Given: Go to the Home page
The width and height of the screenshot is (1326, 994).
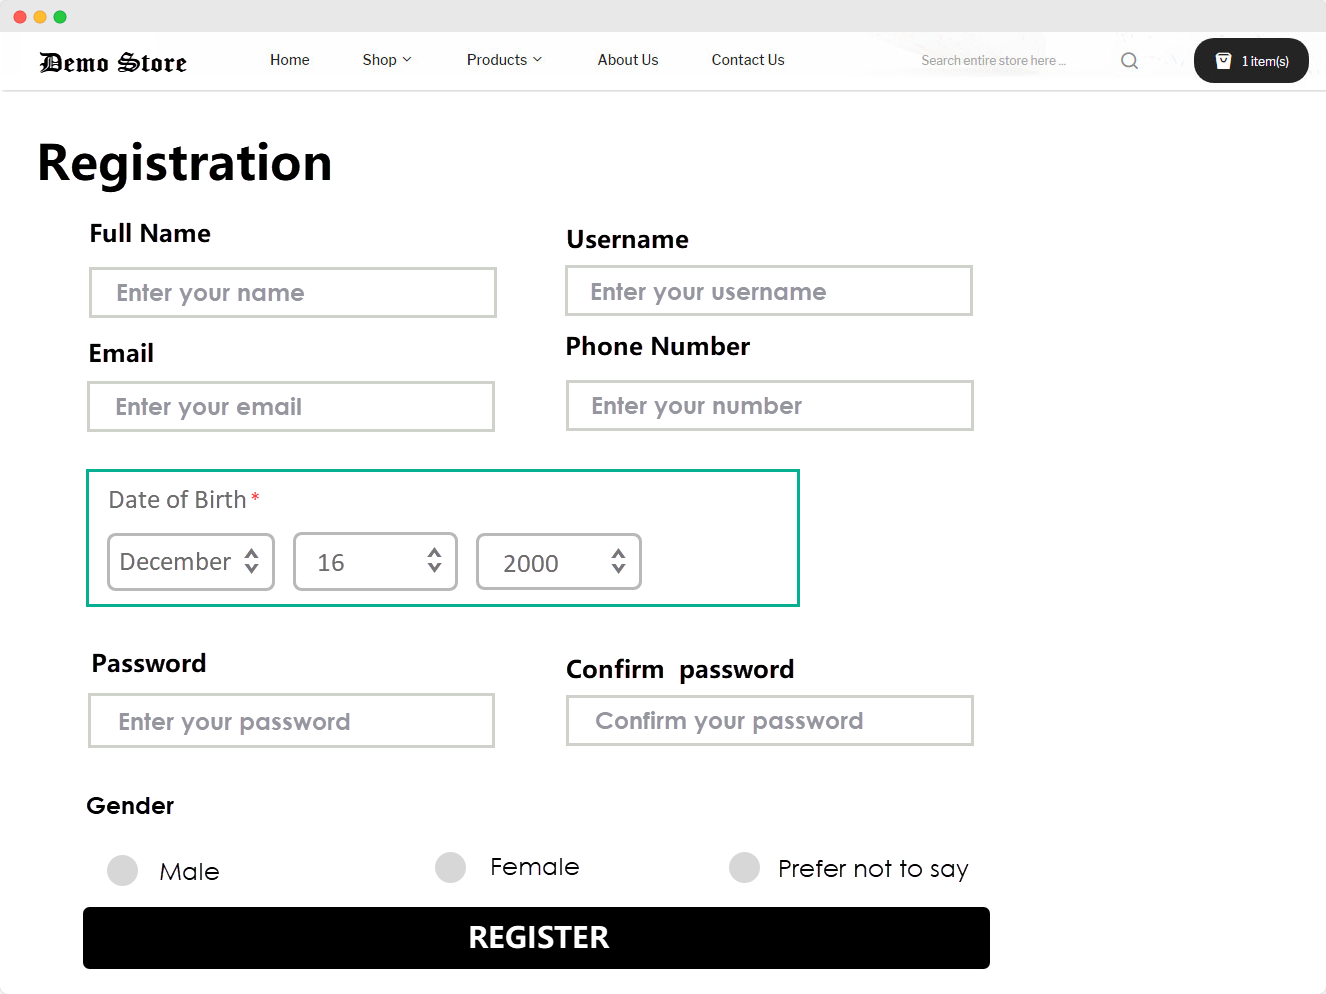Looking at the screenshot, I should (x=290, y=60).
